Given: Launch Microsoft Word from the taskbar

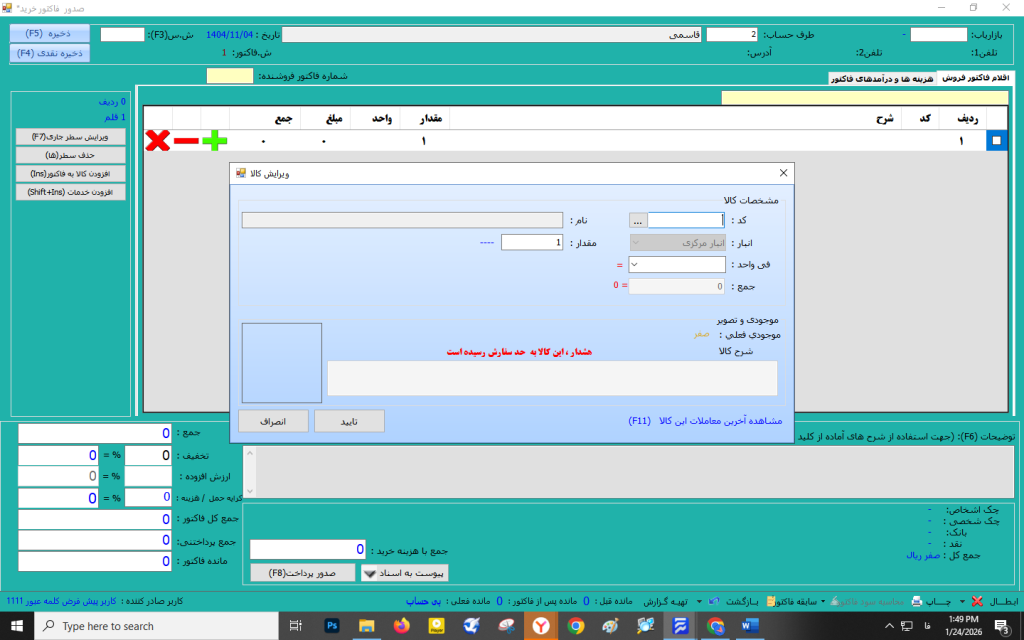Looking at the screenshot, I should 752,626.
